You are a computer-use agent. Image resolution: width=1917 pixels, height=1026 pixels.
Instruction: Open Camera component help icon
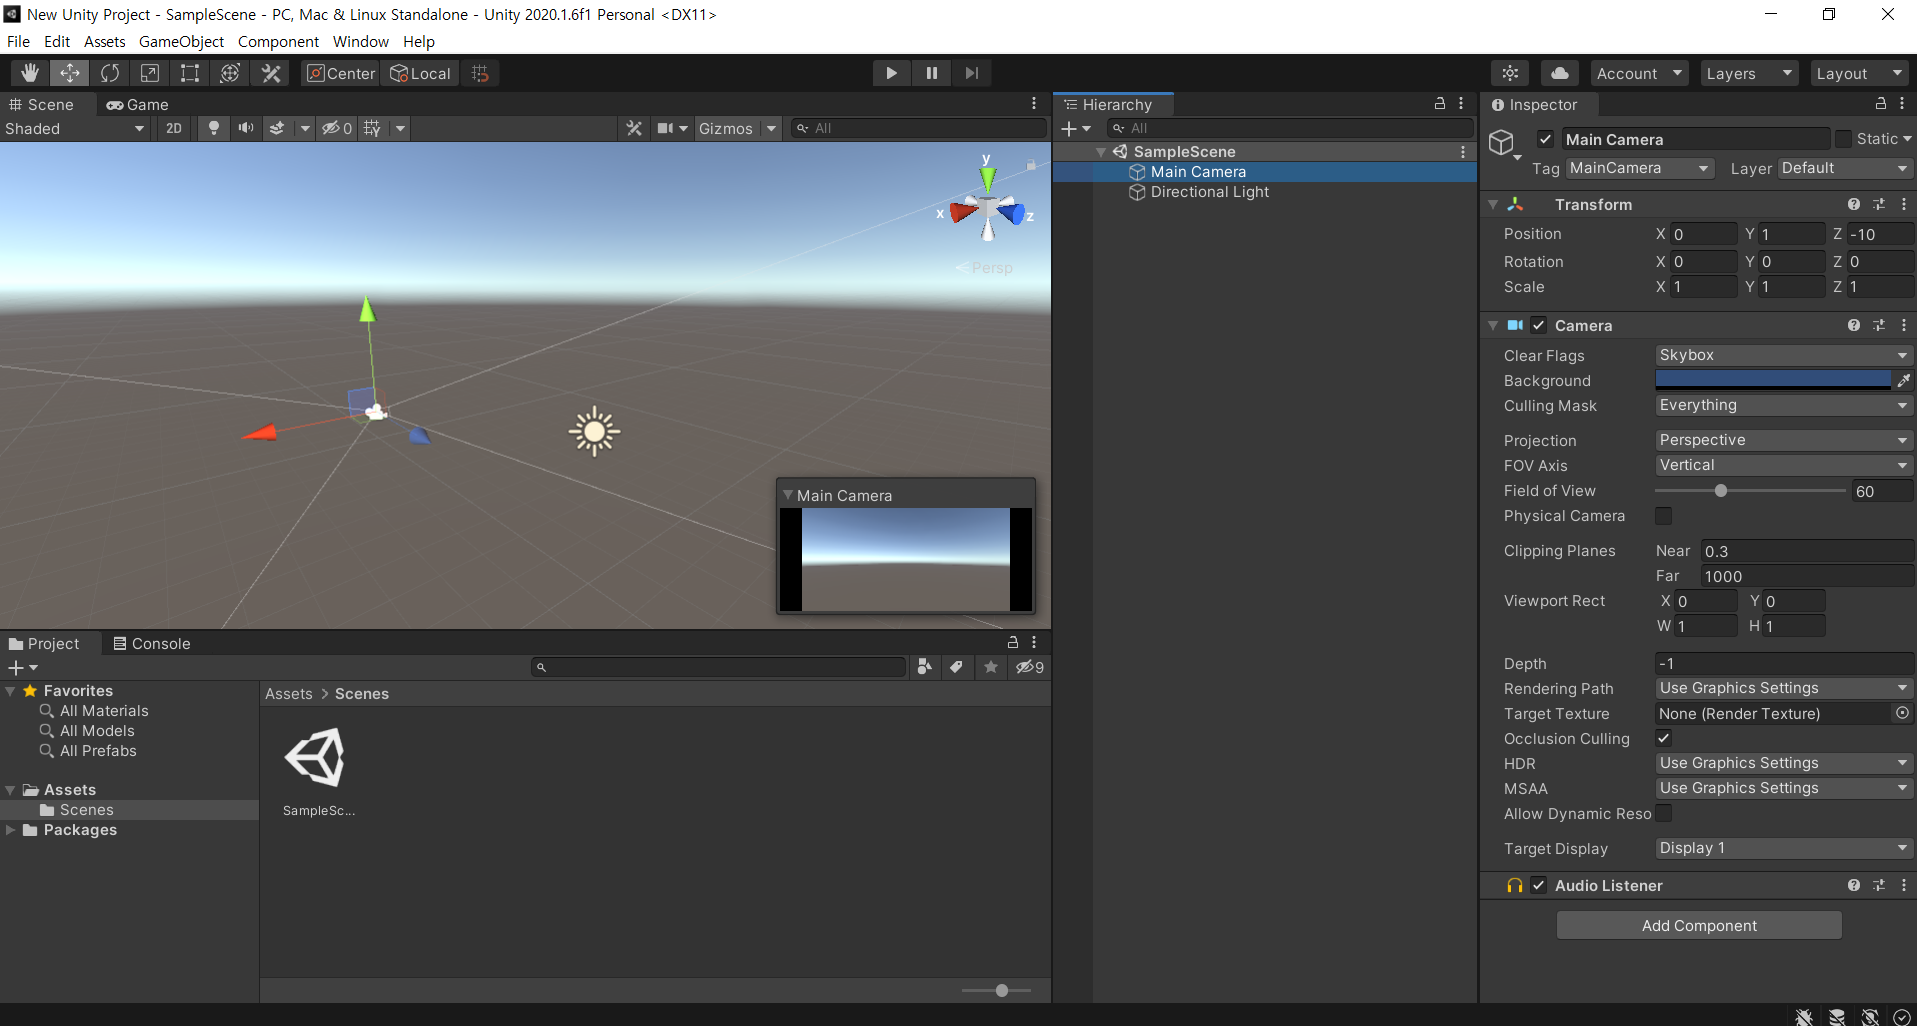click(1854, 325)
